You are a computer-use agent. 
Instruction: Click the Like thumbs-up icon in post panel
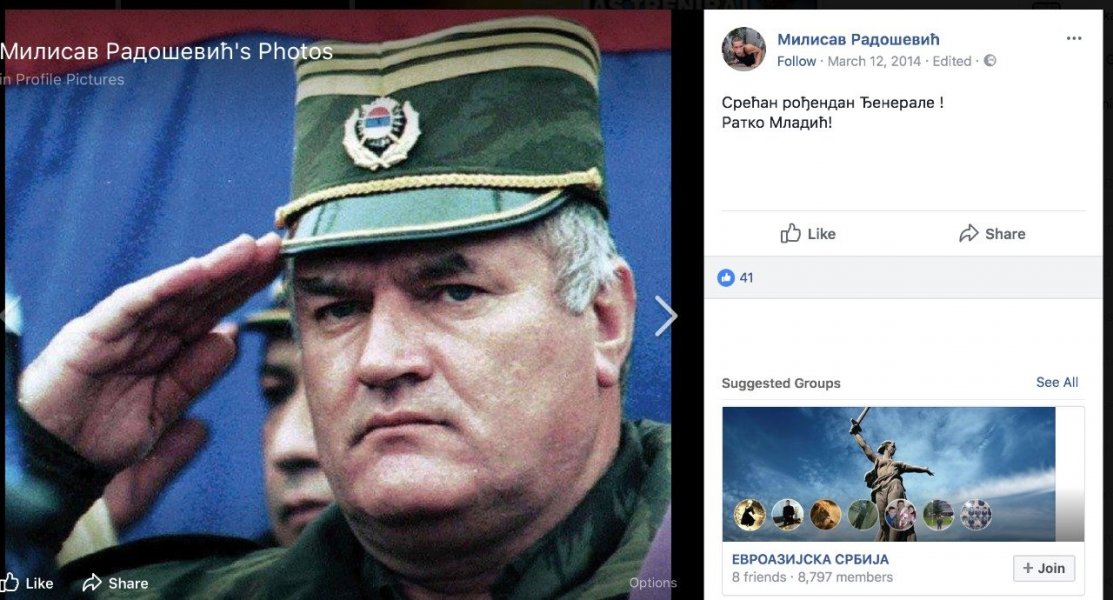[791, 233]
